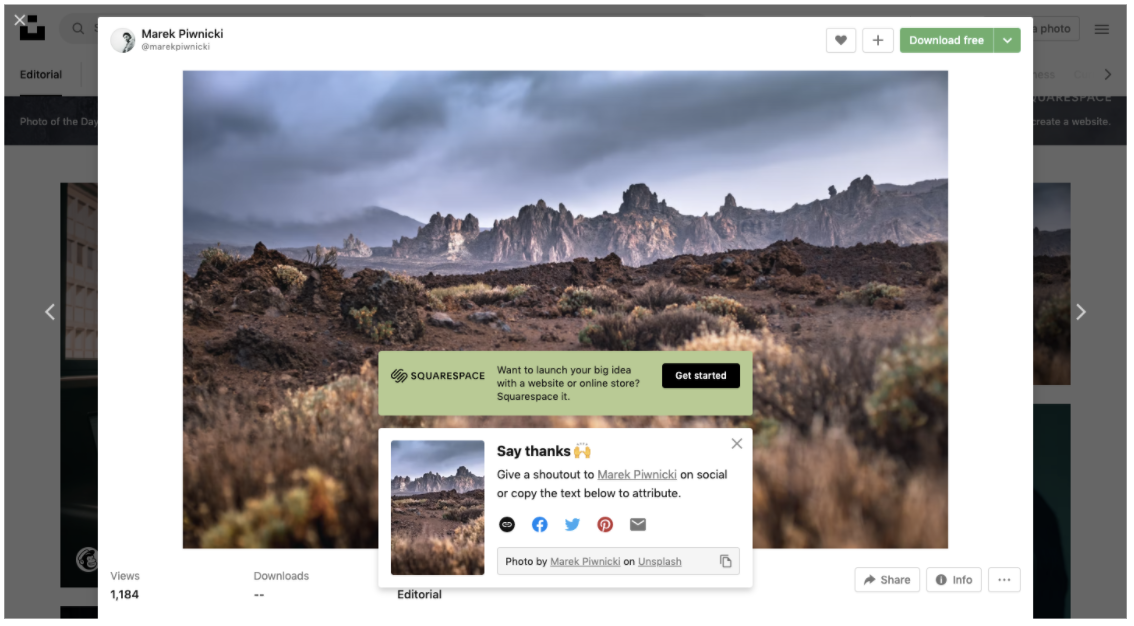Share photo via email icon
The width and height of the screenshot is (1134, 626).
coord(637,525)
